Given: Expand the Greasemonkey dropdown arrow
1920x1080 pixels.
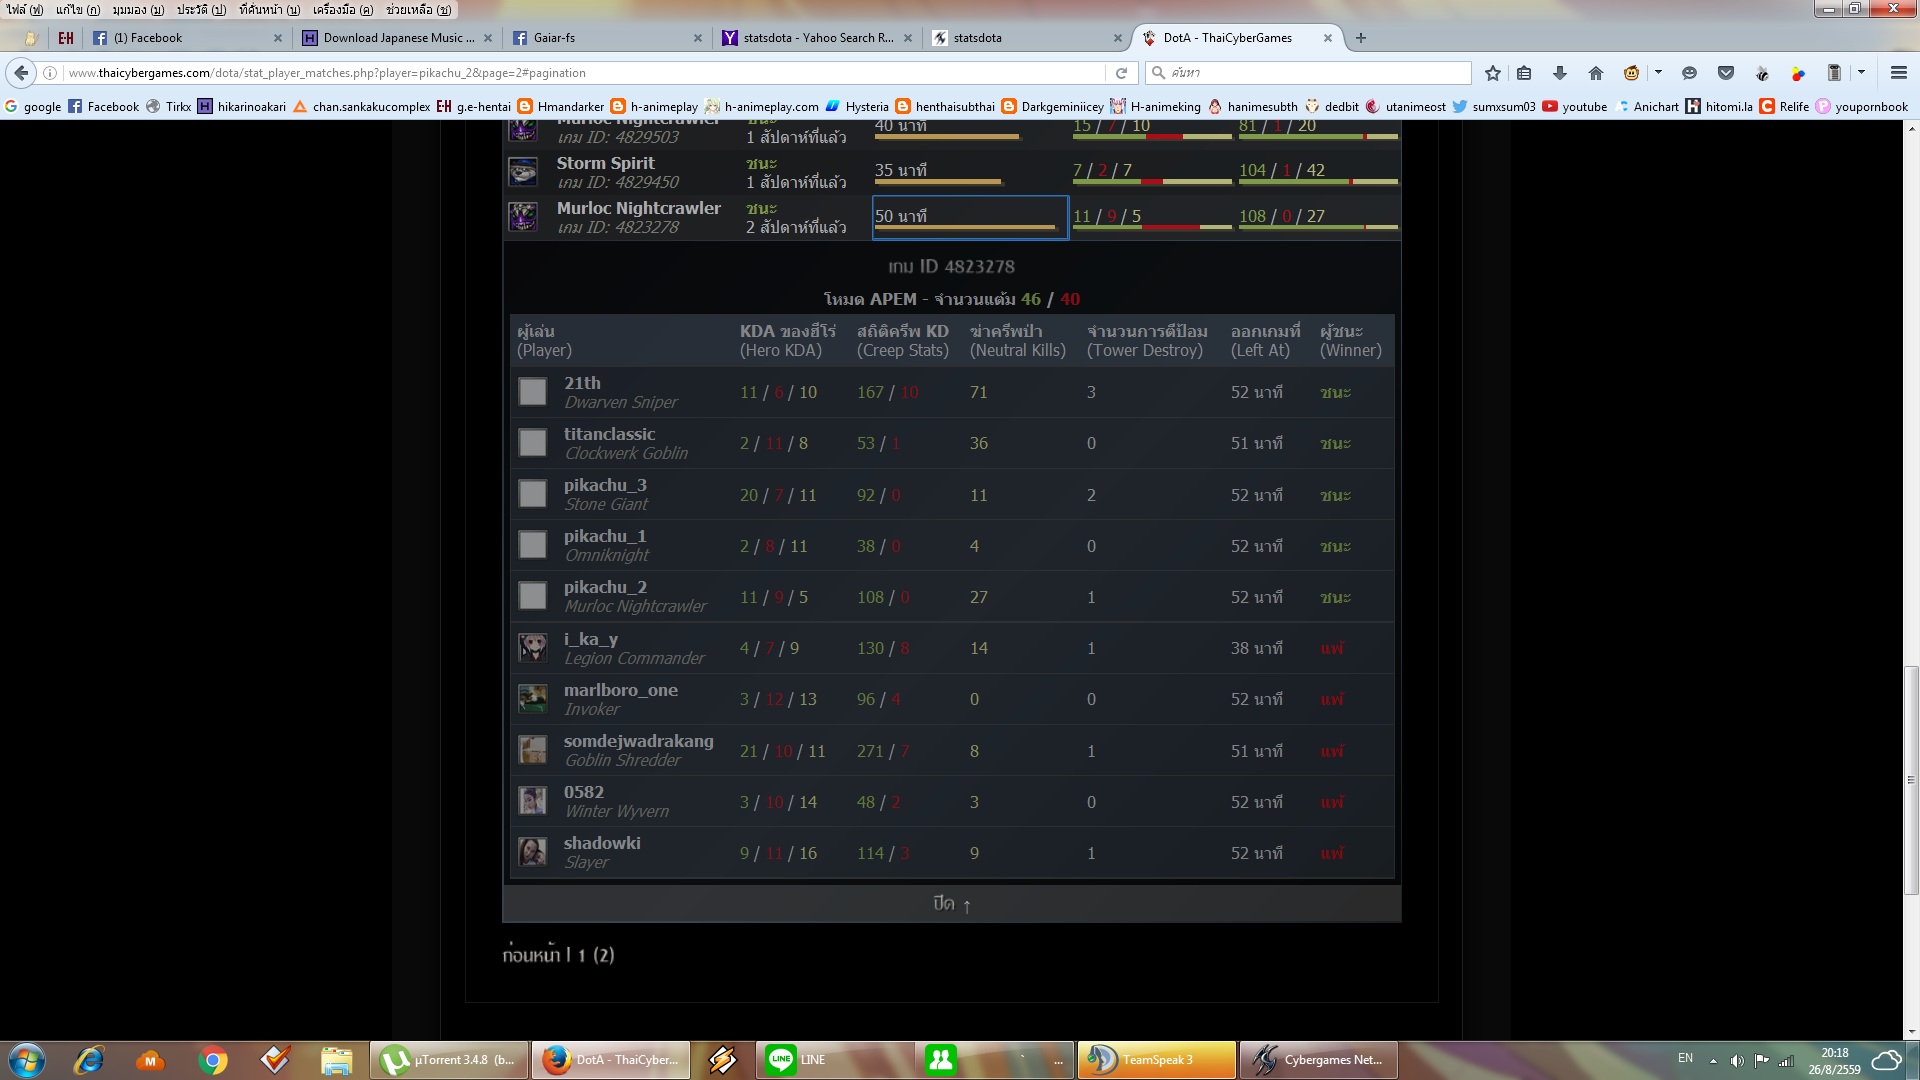Looking at the screenshot, I should [x=1658, y=73].
